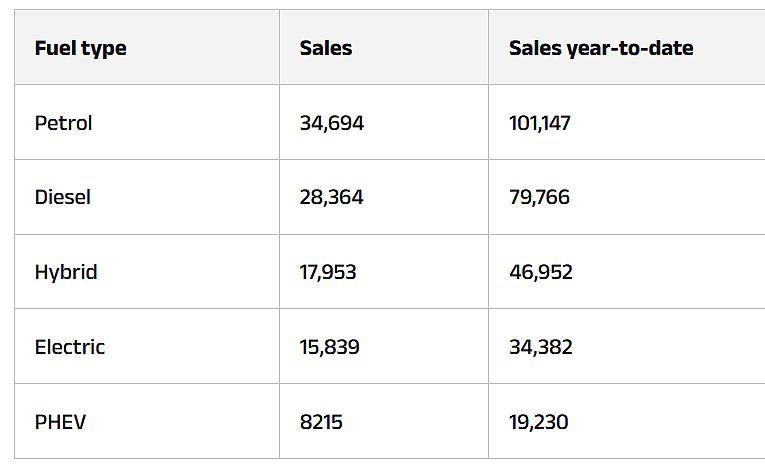
Task: Click empty space beside Sales header text
Action: [x=420, y=48]
